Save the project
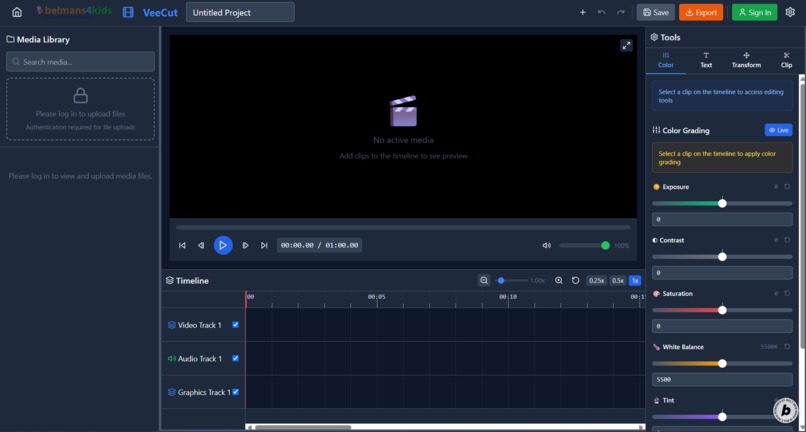 tap(655, 12)
